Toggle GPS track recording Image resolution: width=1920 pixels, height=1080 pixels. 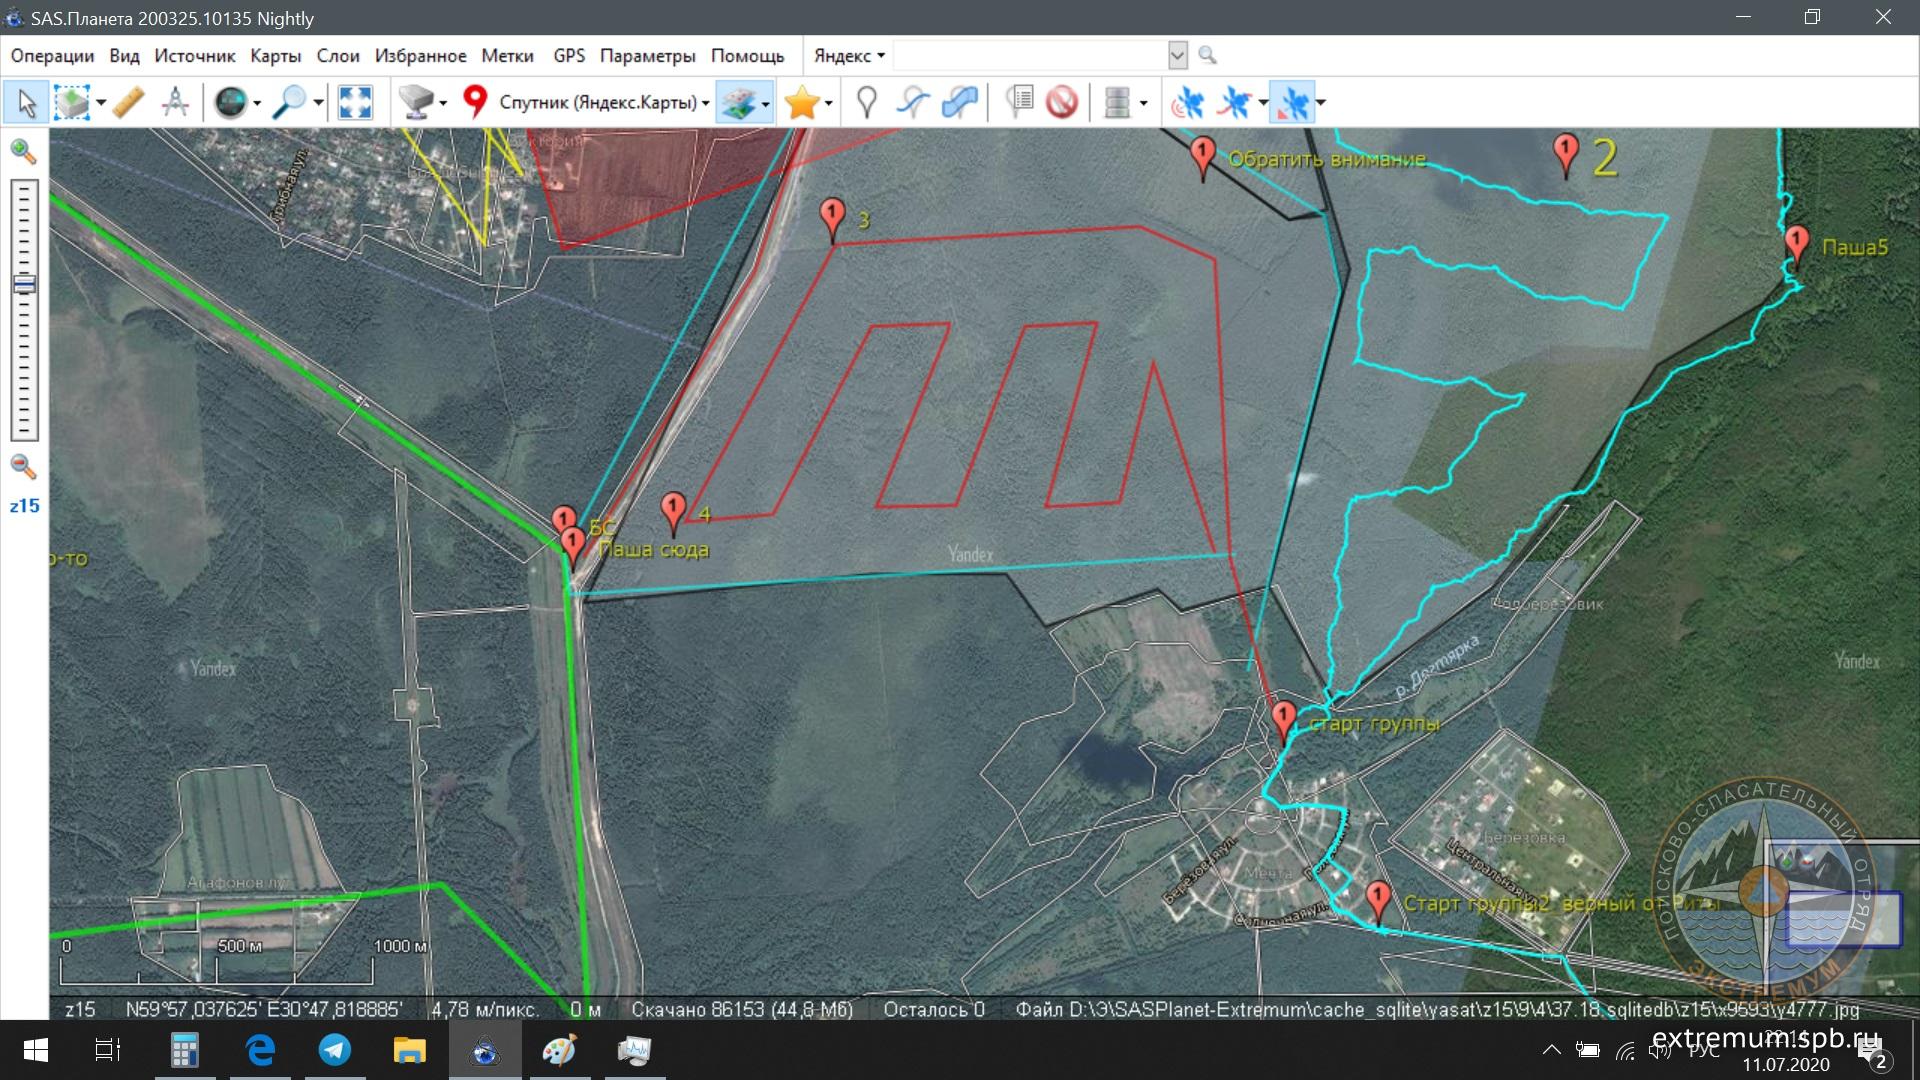[1236, 102]
